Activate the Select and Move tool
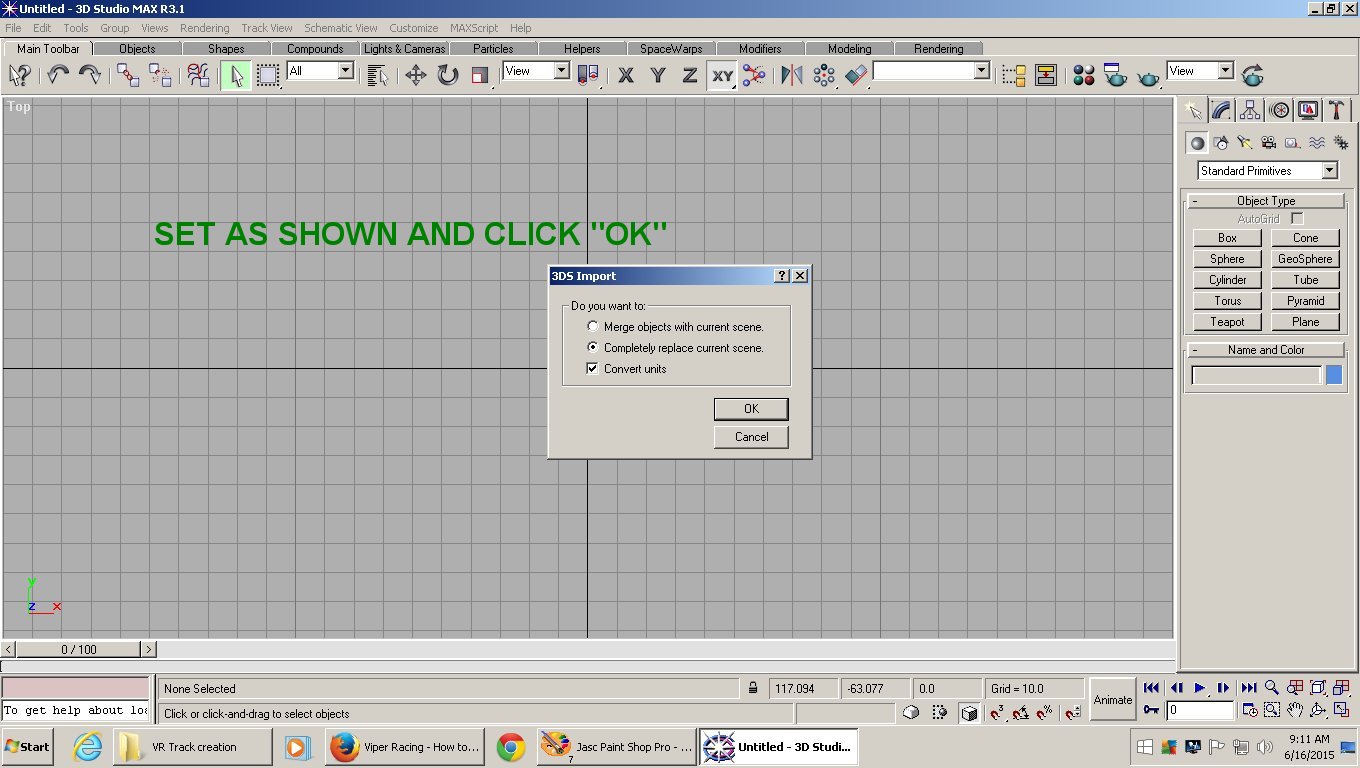This screenshot has height=768, width=1360. point(416,75)
